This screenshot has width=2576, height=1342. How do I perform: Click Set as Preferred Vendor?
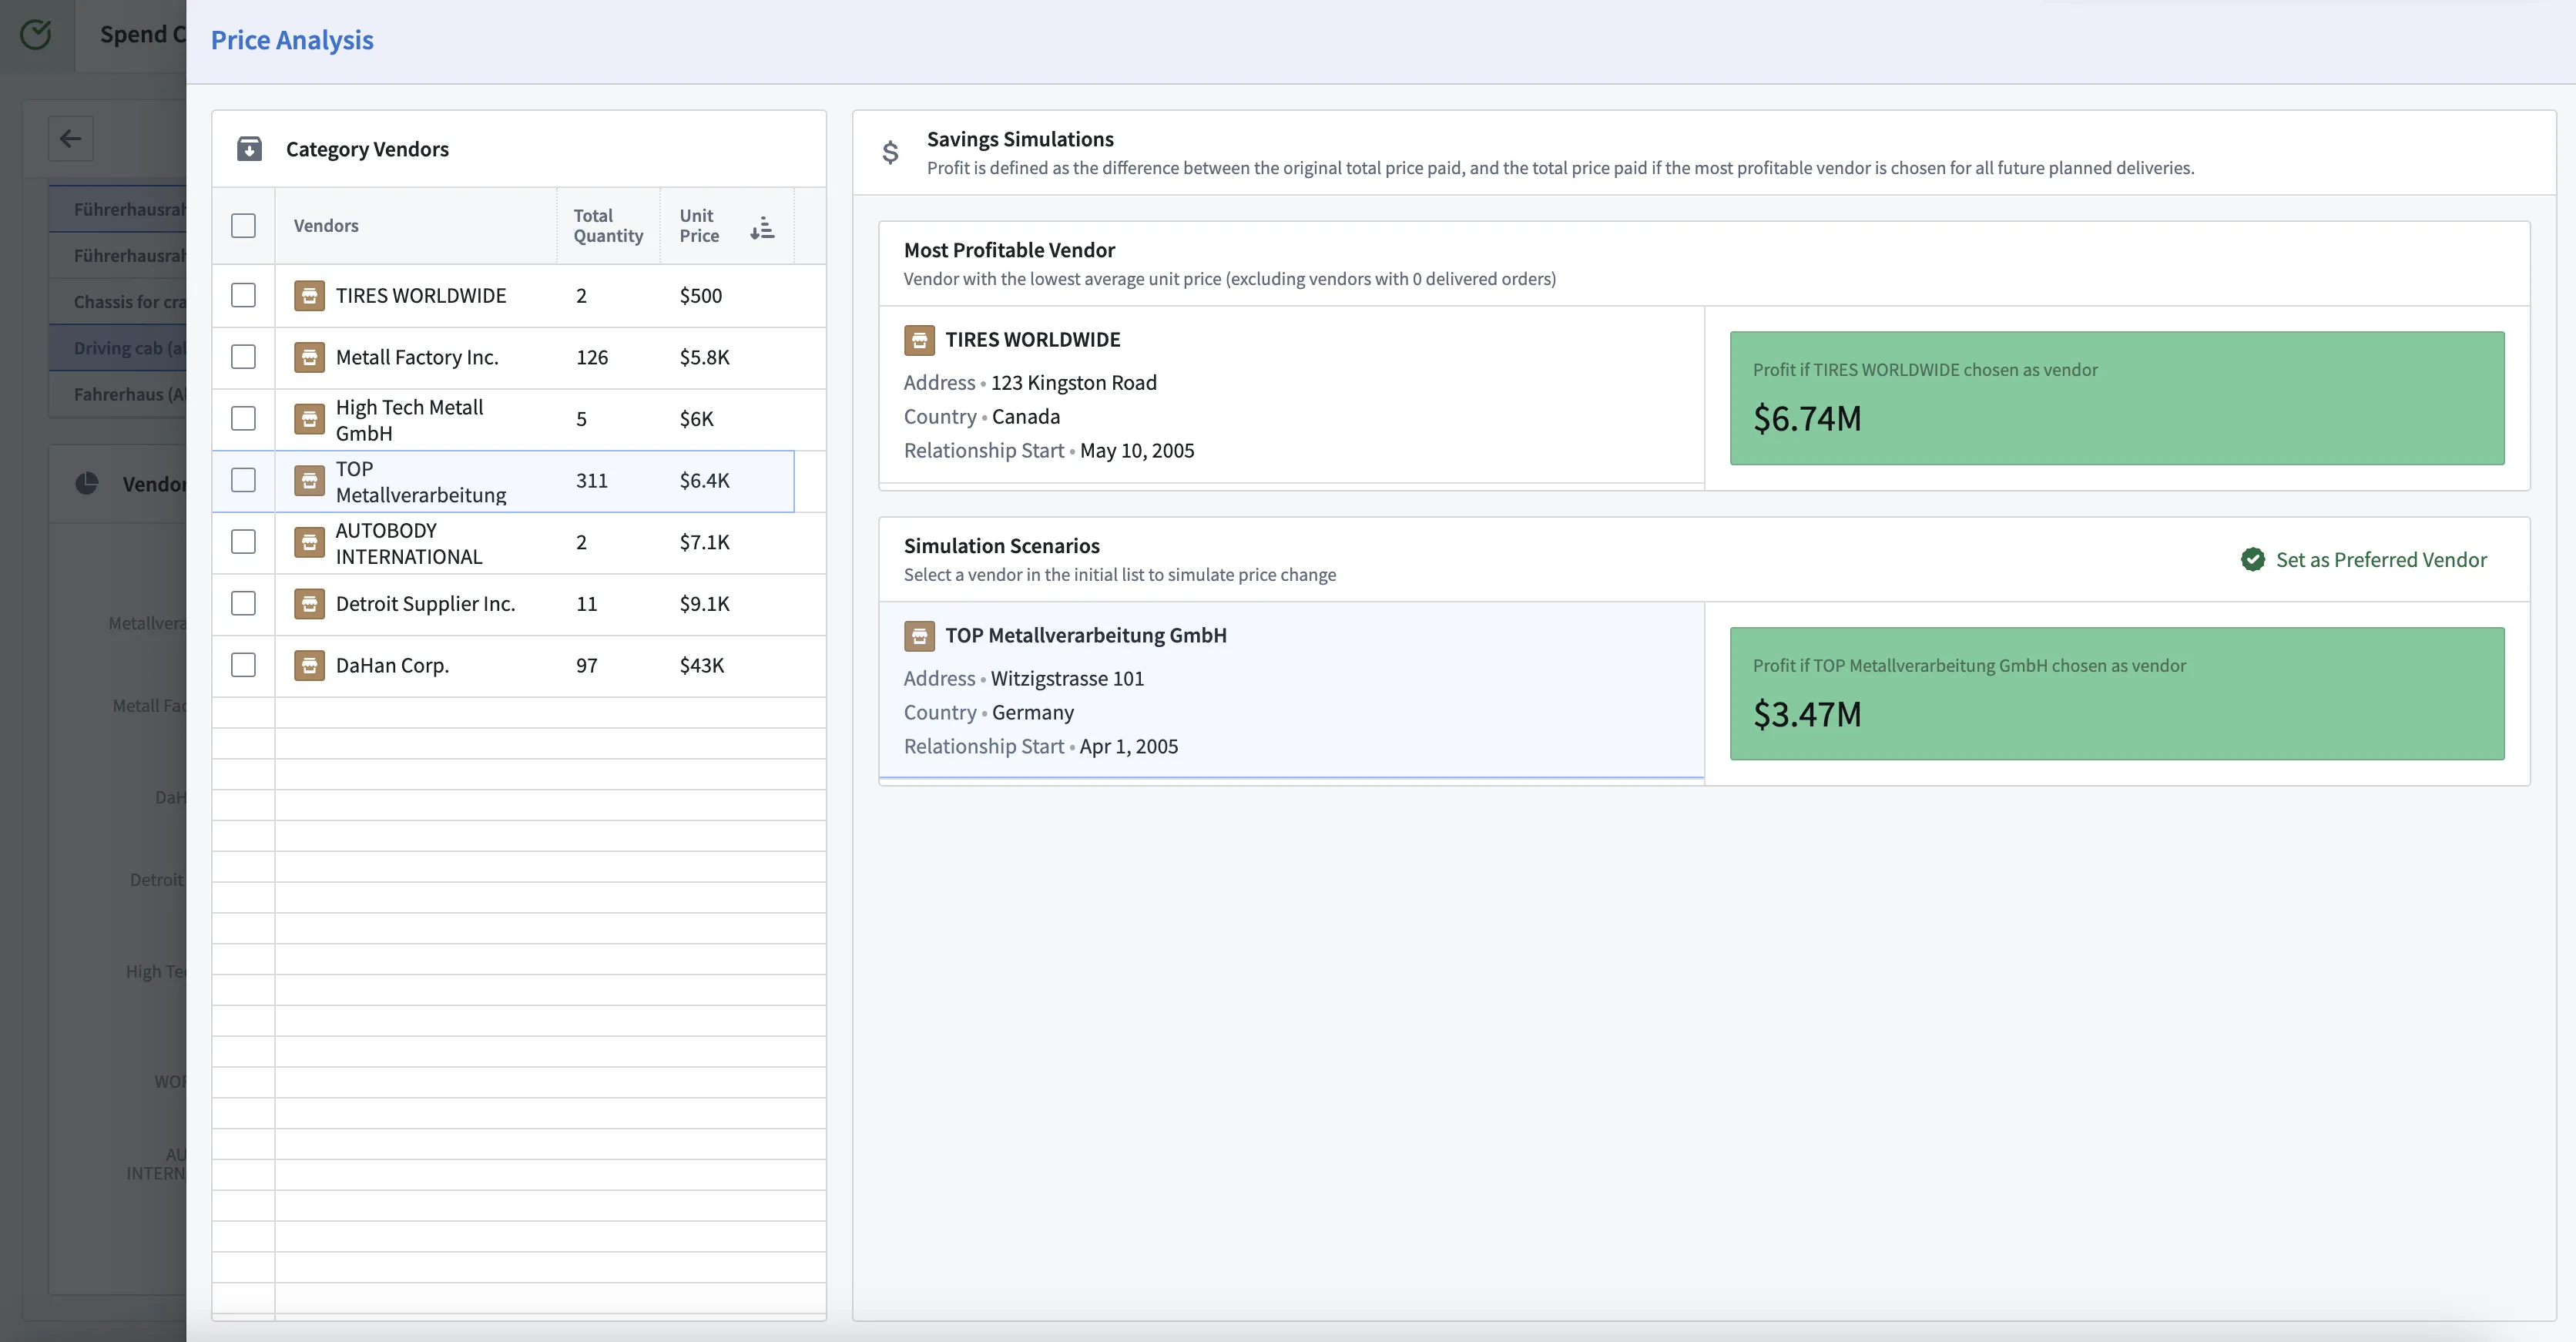point(2380,560)
